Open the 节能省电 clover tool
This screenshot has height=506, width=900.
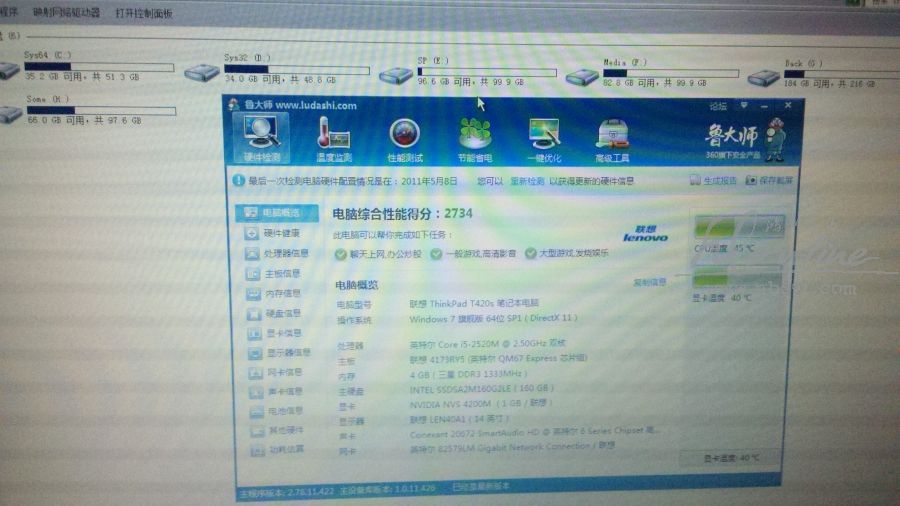coord(475,141)
